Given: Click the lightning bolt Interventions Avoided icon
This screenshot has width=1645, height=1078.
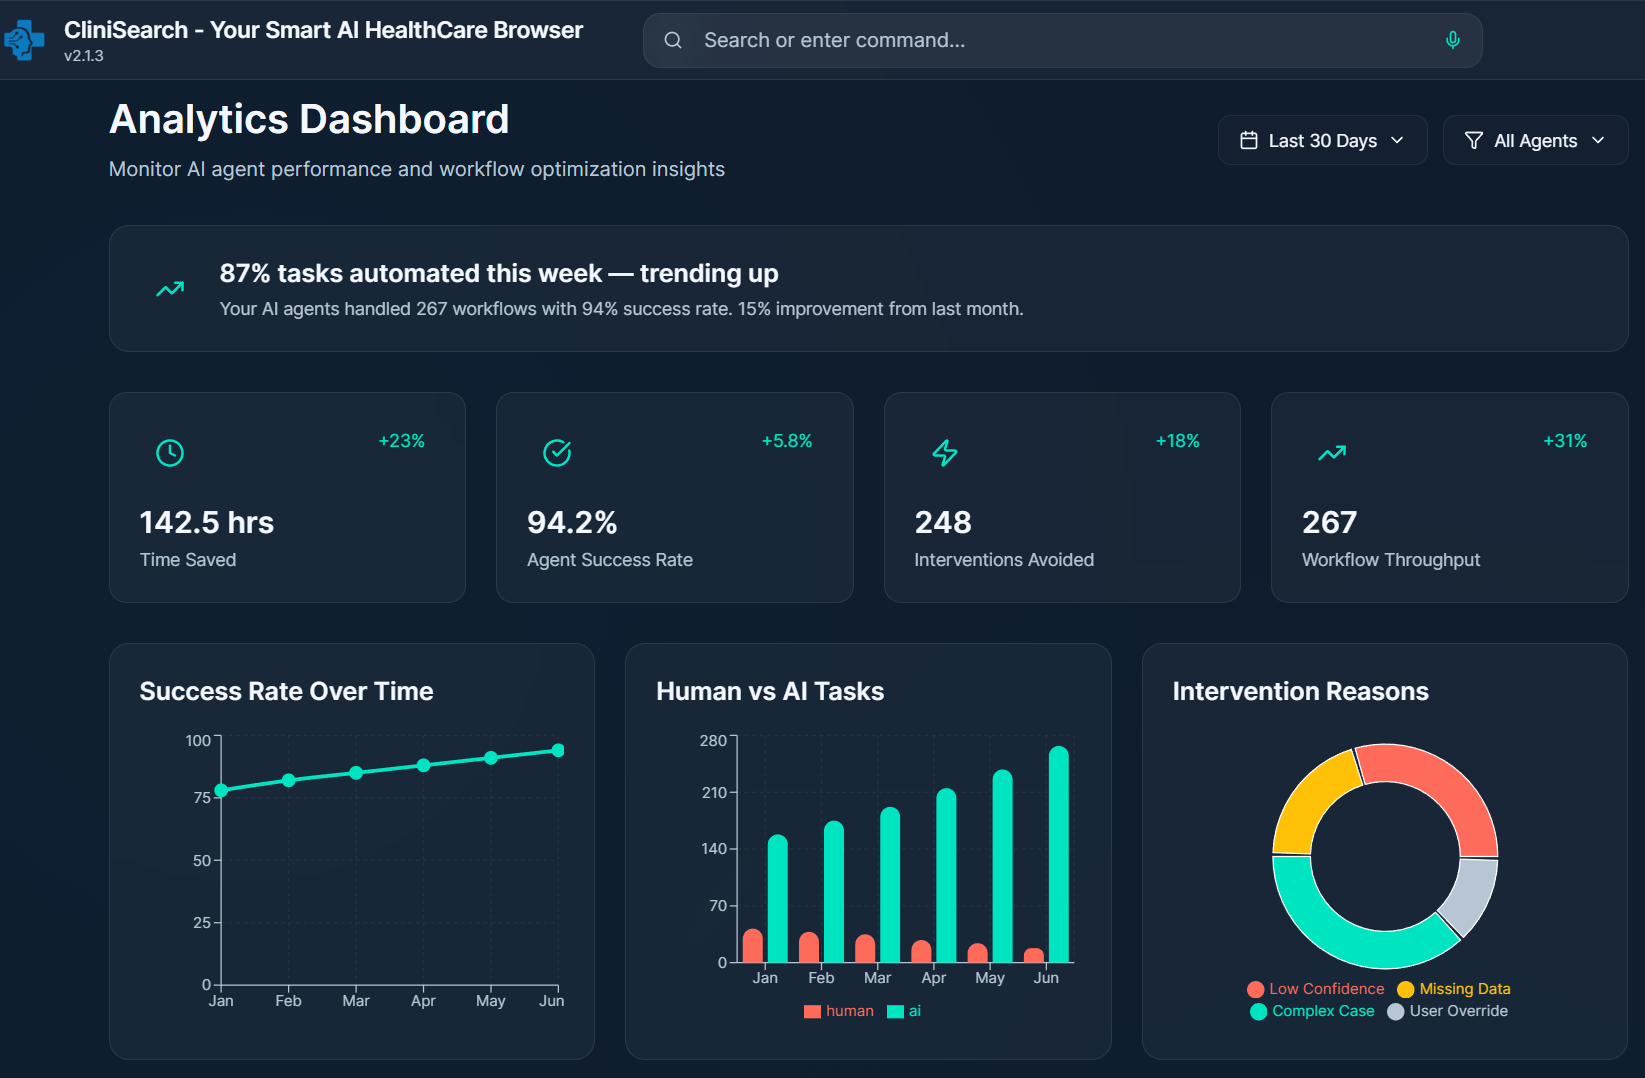Looking at the screenshot, I should (944, 453).
